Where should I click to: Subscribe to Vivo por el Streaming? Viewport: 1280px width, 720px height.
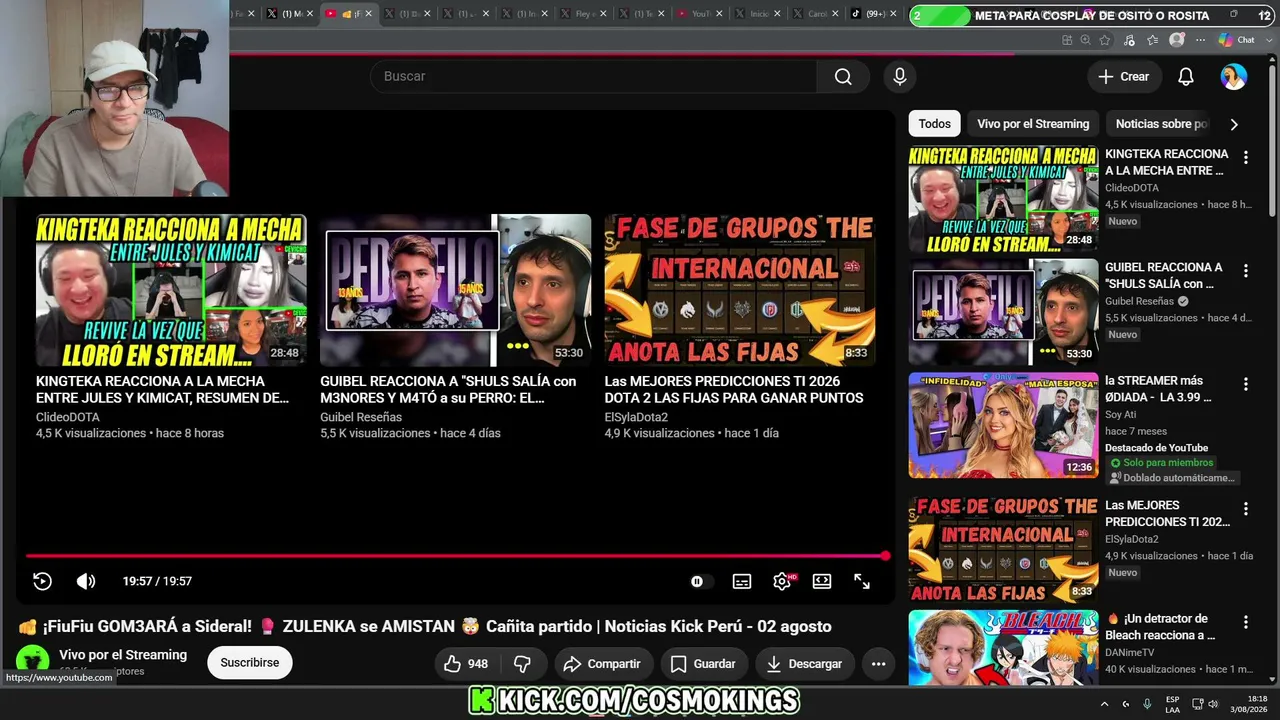click(250, 663)
